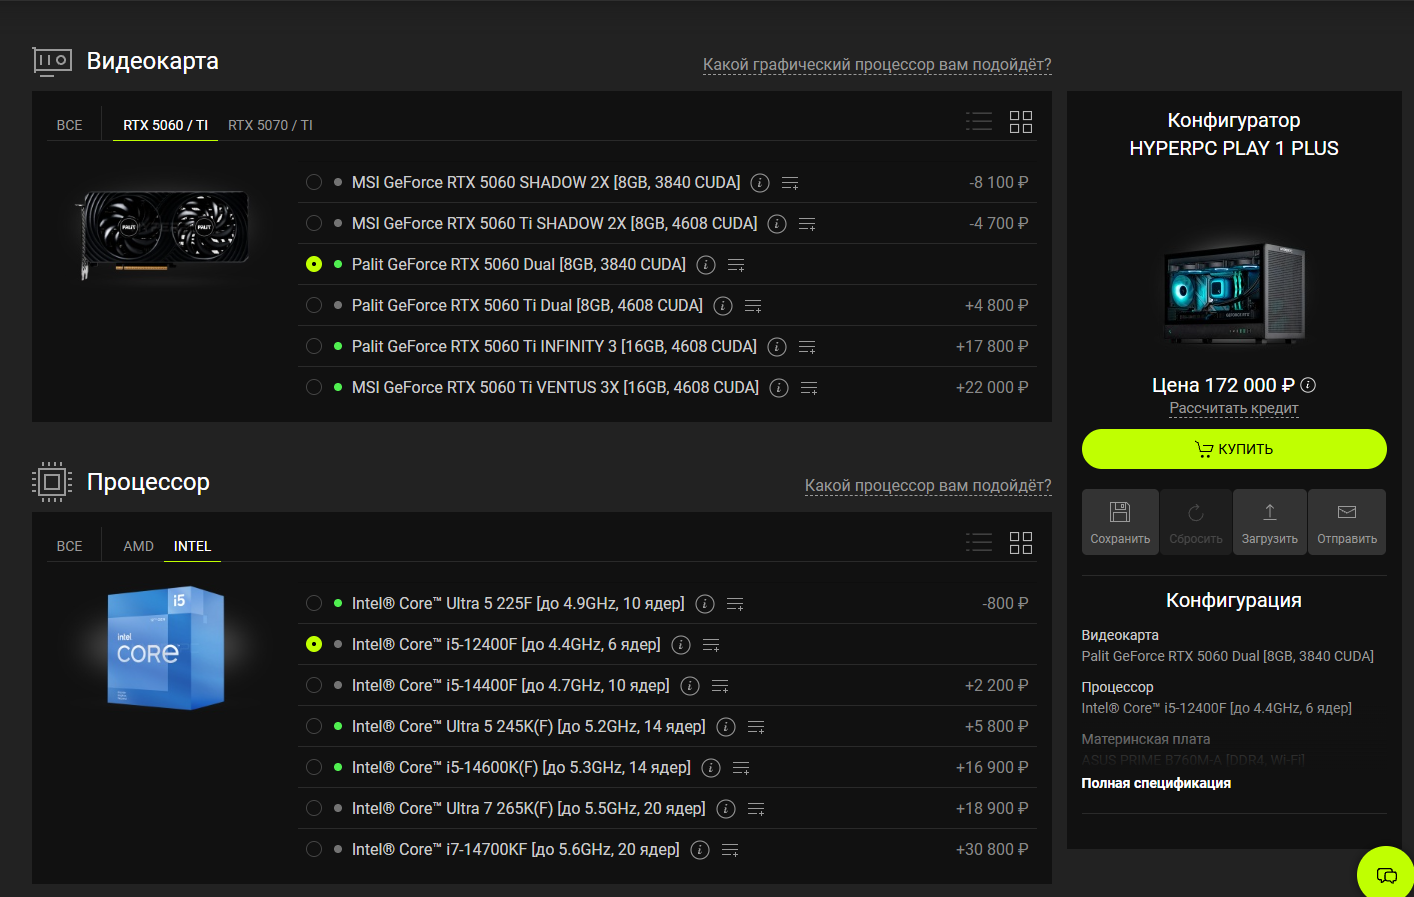Load a configuration with Загрузить button
The height and width of the screenshot is (897, 1414).
click(x=1270, y=522)
